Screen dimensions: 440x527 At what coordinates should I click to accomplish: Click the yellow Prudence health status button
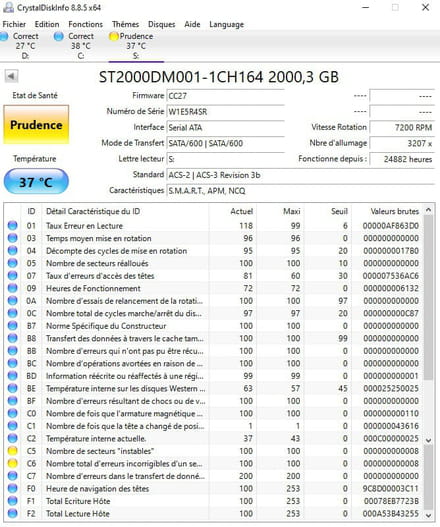tap(36, 125)
